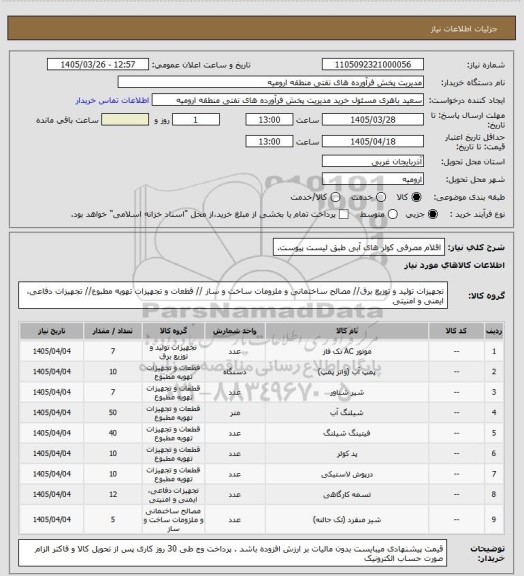Select the پمپ آب (واتر پمپ) item
Image resolution: width=524 pixels, height=576 pixels.
347,372
